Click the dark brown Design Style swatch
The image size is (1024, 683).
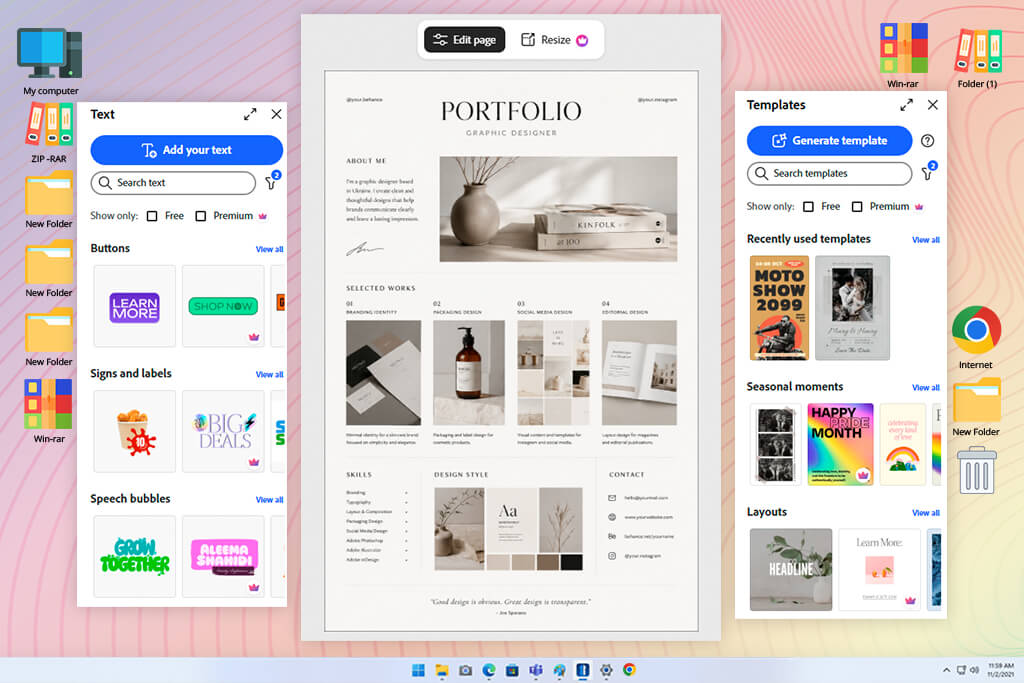(x=547, y=562)
